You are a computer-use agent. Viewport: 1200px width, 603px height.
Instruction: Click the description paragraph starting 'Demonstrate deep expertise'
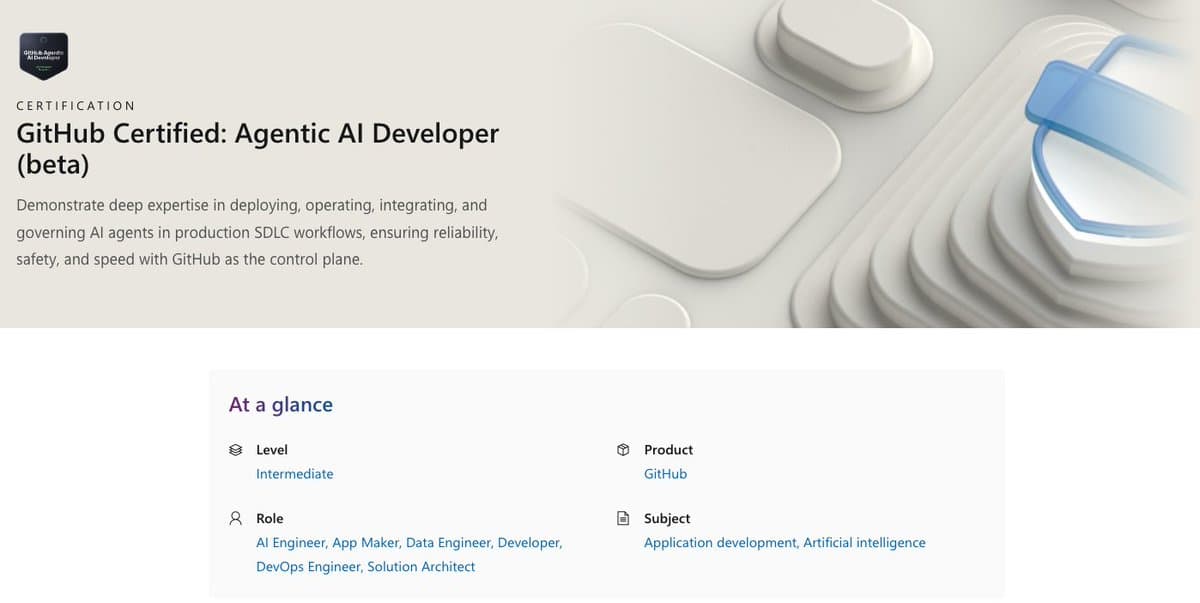coord(257,232)
